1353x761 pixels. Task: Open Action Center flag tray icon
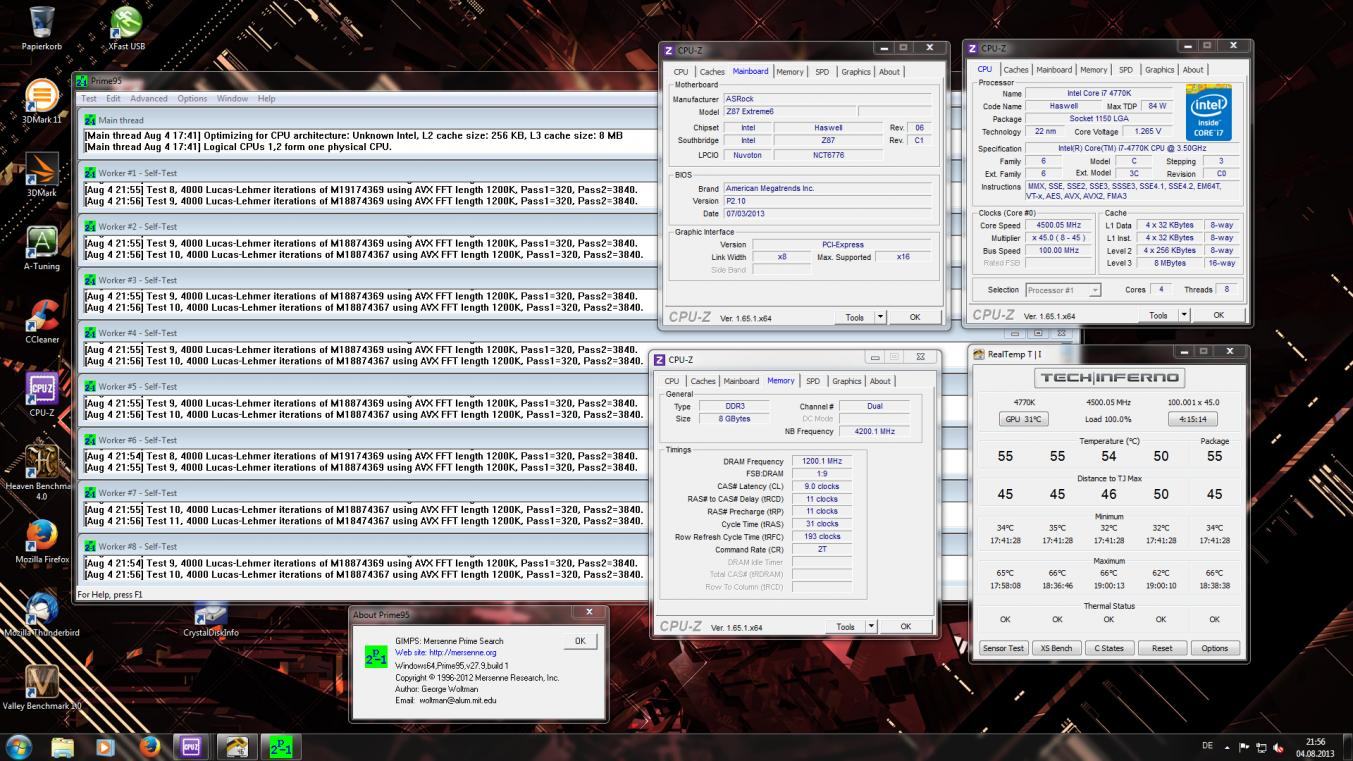[1245, 747]
